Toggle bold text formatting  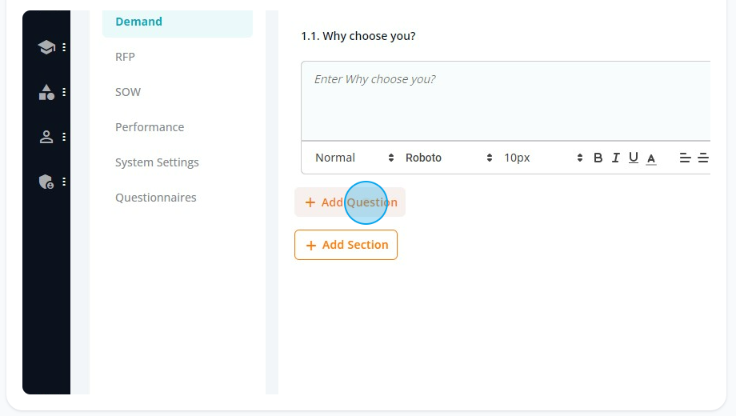pyautogui.click(x=598, y=158)
